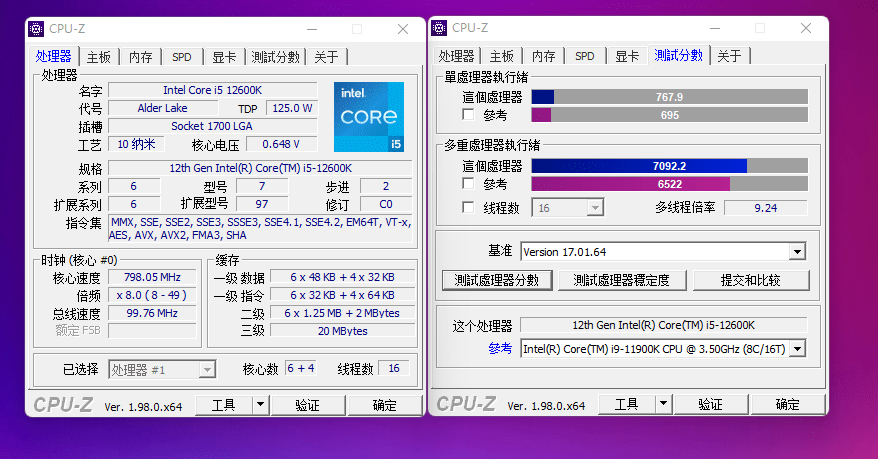Switch to 内存 tab in left window
The image size is (878, 459).
pos(141,57)
